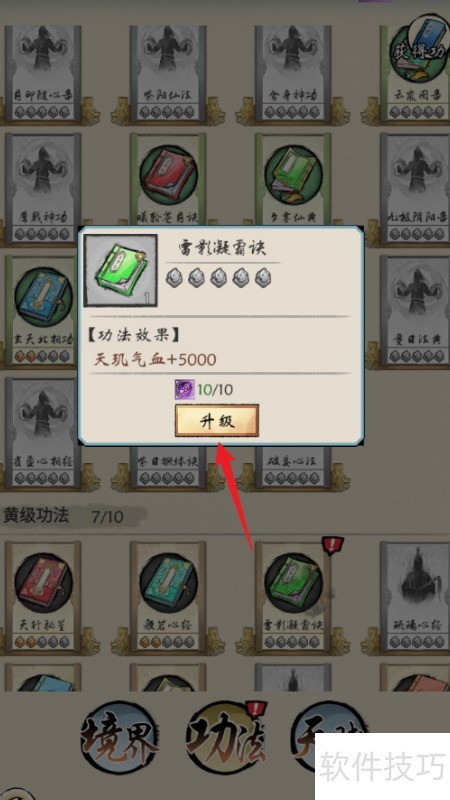This screenshot has width=450, height=800.
Task: Open the 境界 tab at bottom
Action: coord(119,738)
